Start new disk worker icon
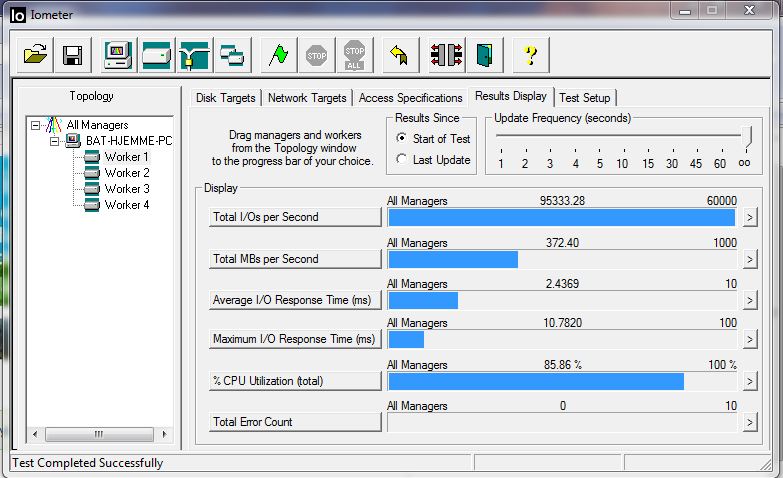Image resolution: width=783 pixels, height=478 pixels. click(x=156, y=55)
